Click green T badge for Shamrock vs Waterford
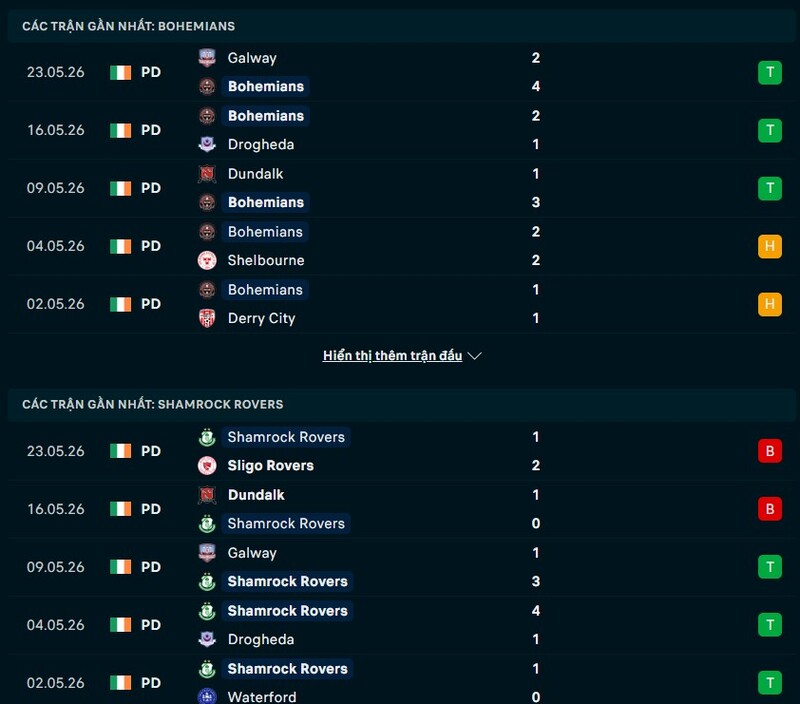800x704 pixels. [x=770, y=683]
